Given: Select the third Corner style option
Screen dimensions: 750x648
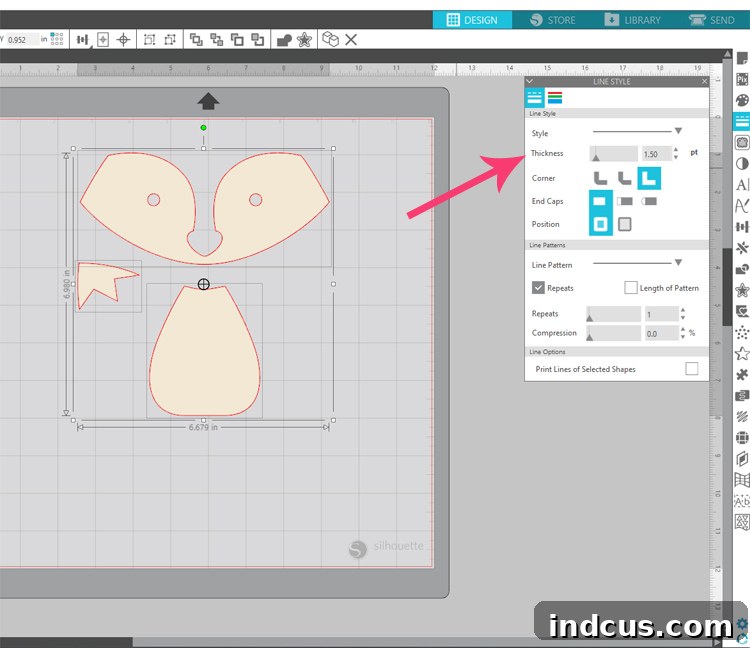Looking at the screenshot, I should click(649, 178).
